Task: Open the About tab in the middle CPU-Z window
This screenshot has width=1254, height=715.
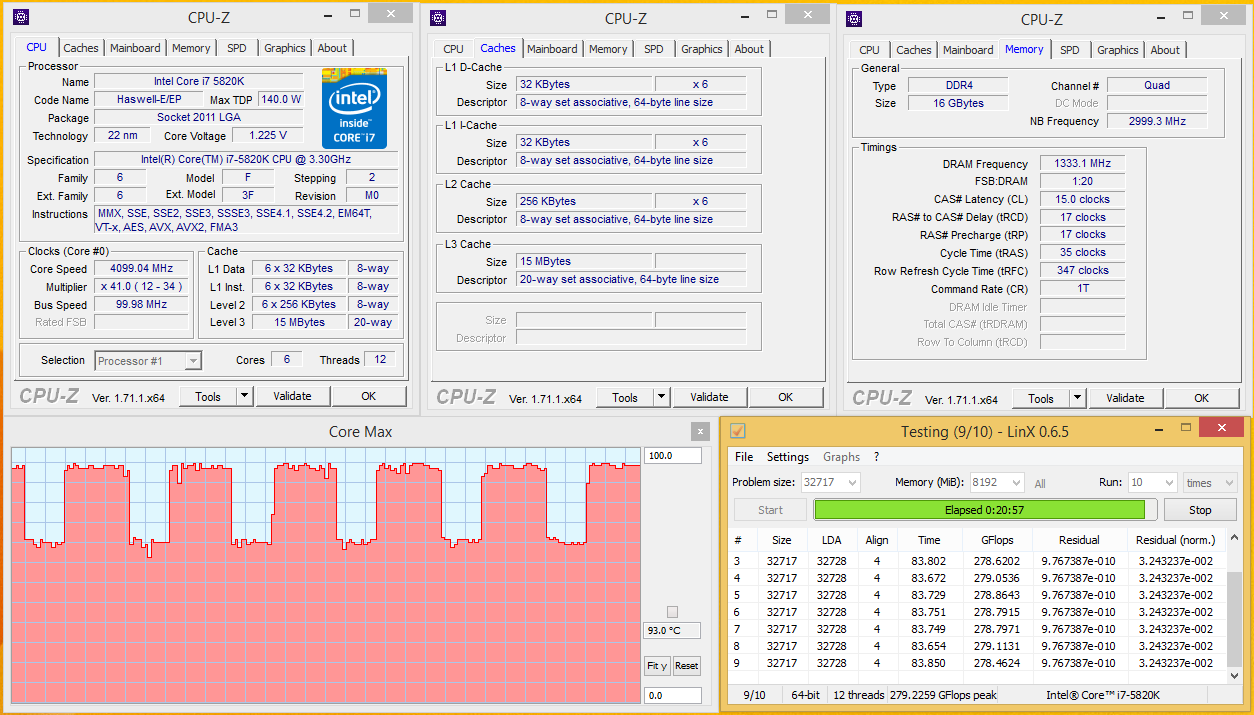Action: point(749,49)
